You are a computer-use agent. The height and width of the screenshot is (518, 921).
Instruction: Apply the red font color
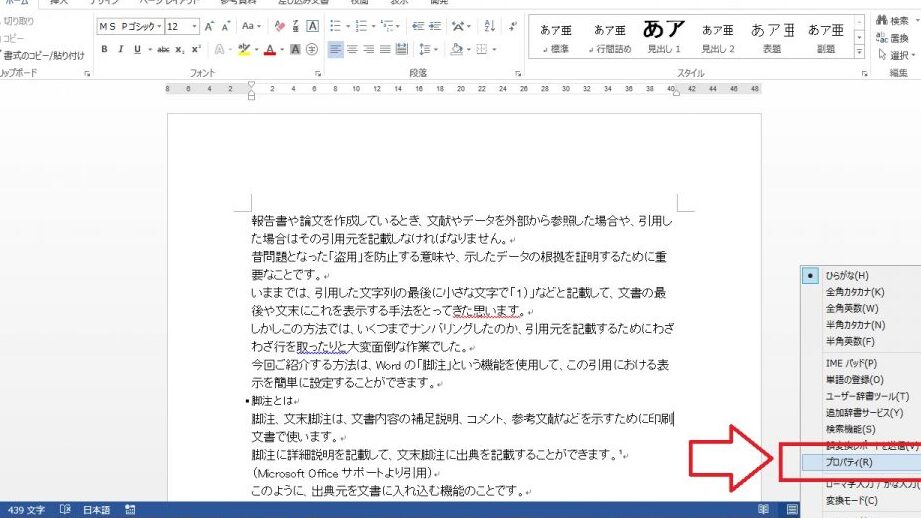pyautogui.click(x=270, y=49)
